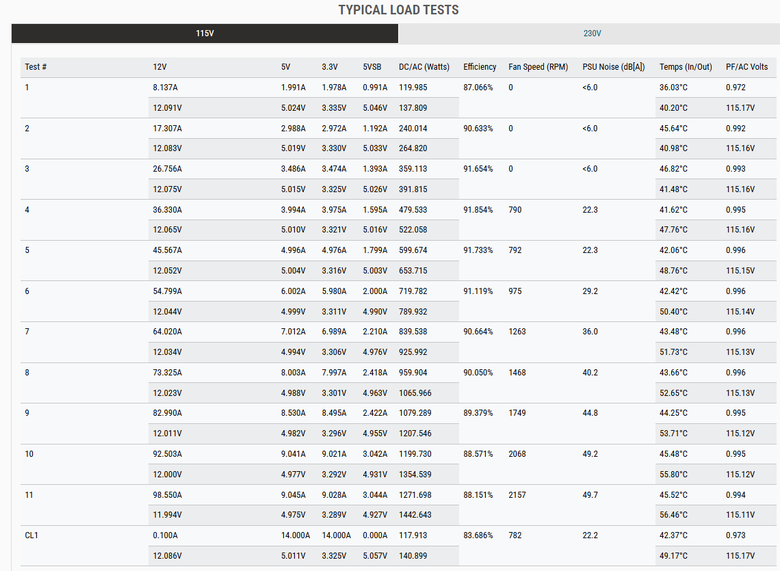Click the 5VSB column header
Viewport: 780px width, 571px height.
coord(372,67)
